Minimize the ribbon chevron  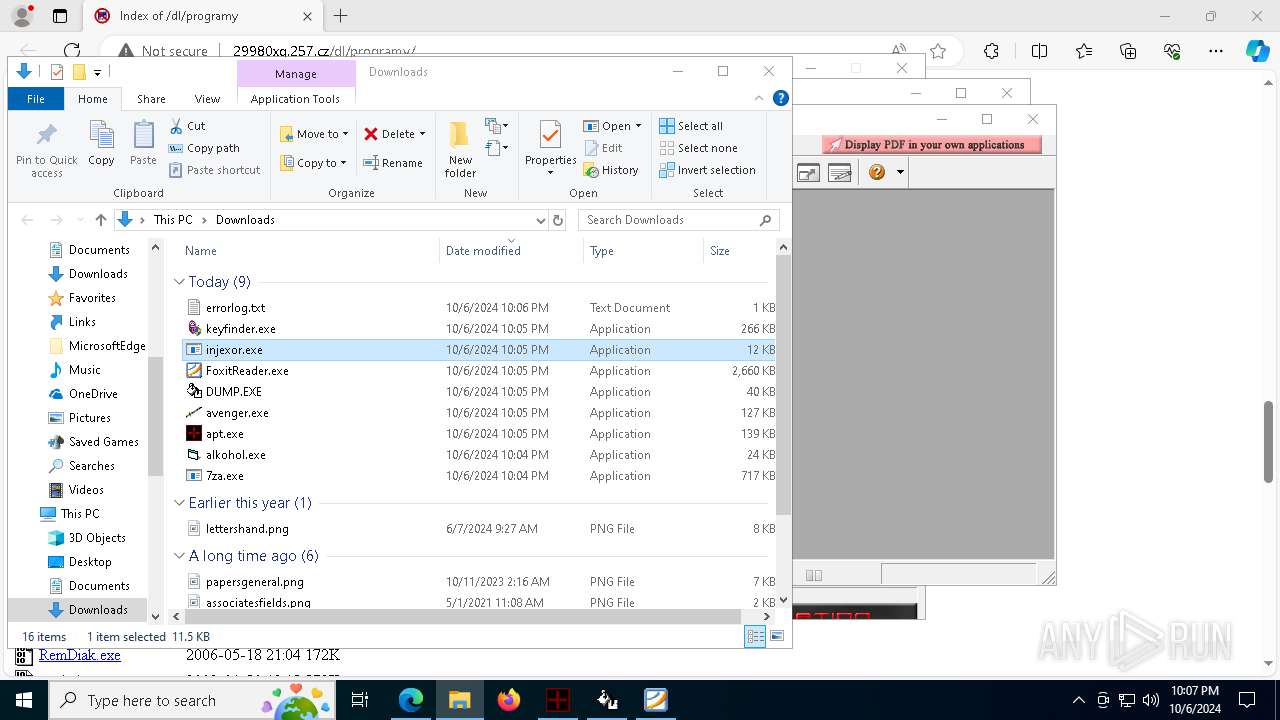point(759,98)
